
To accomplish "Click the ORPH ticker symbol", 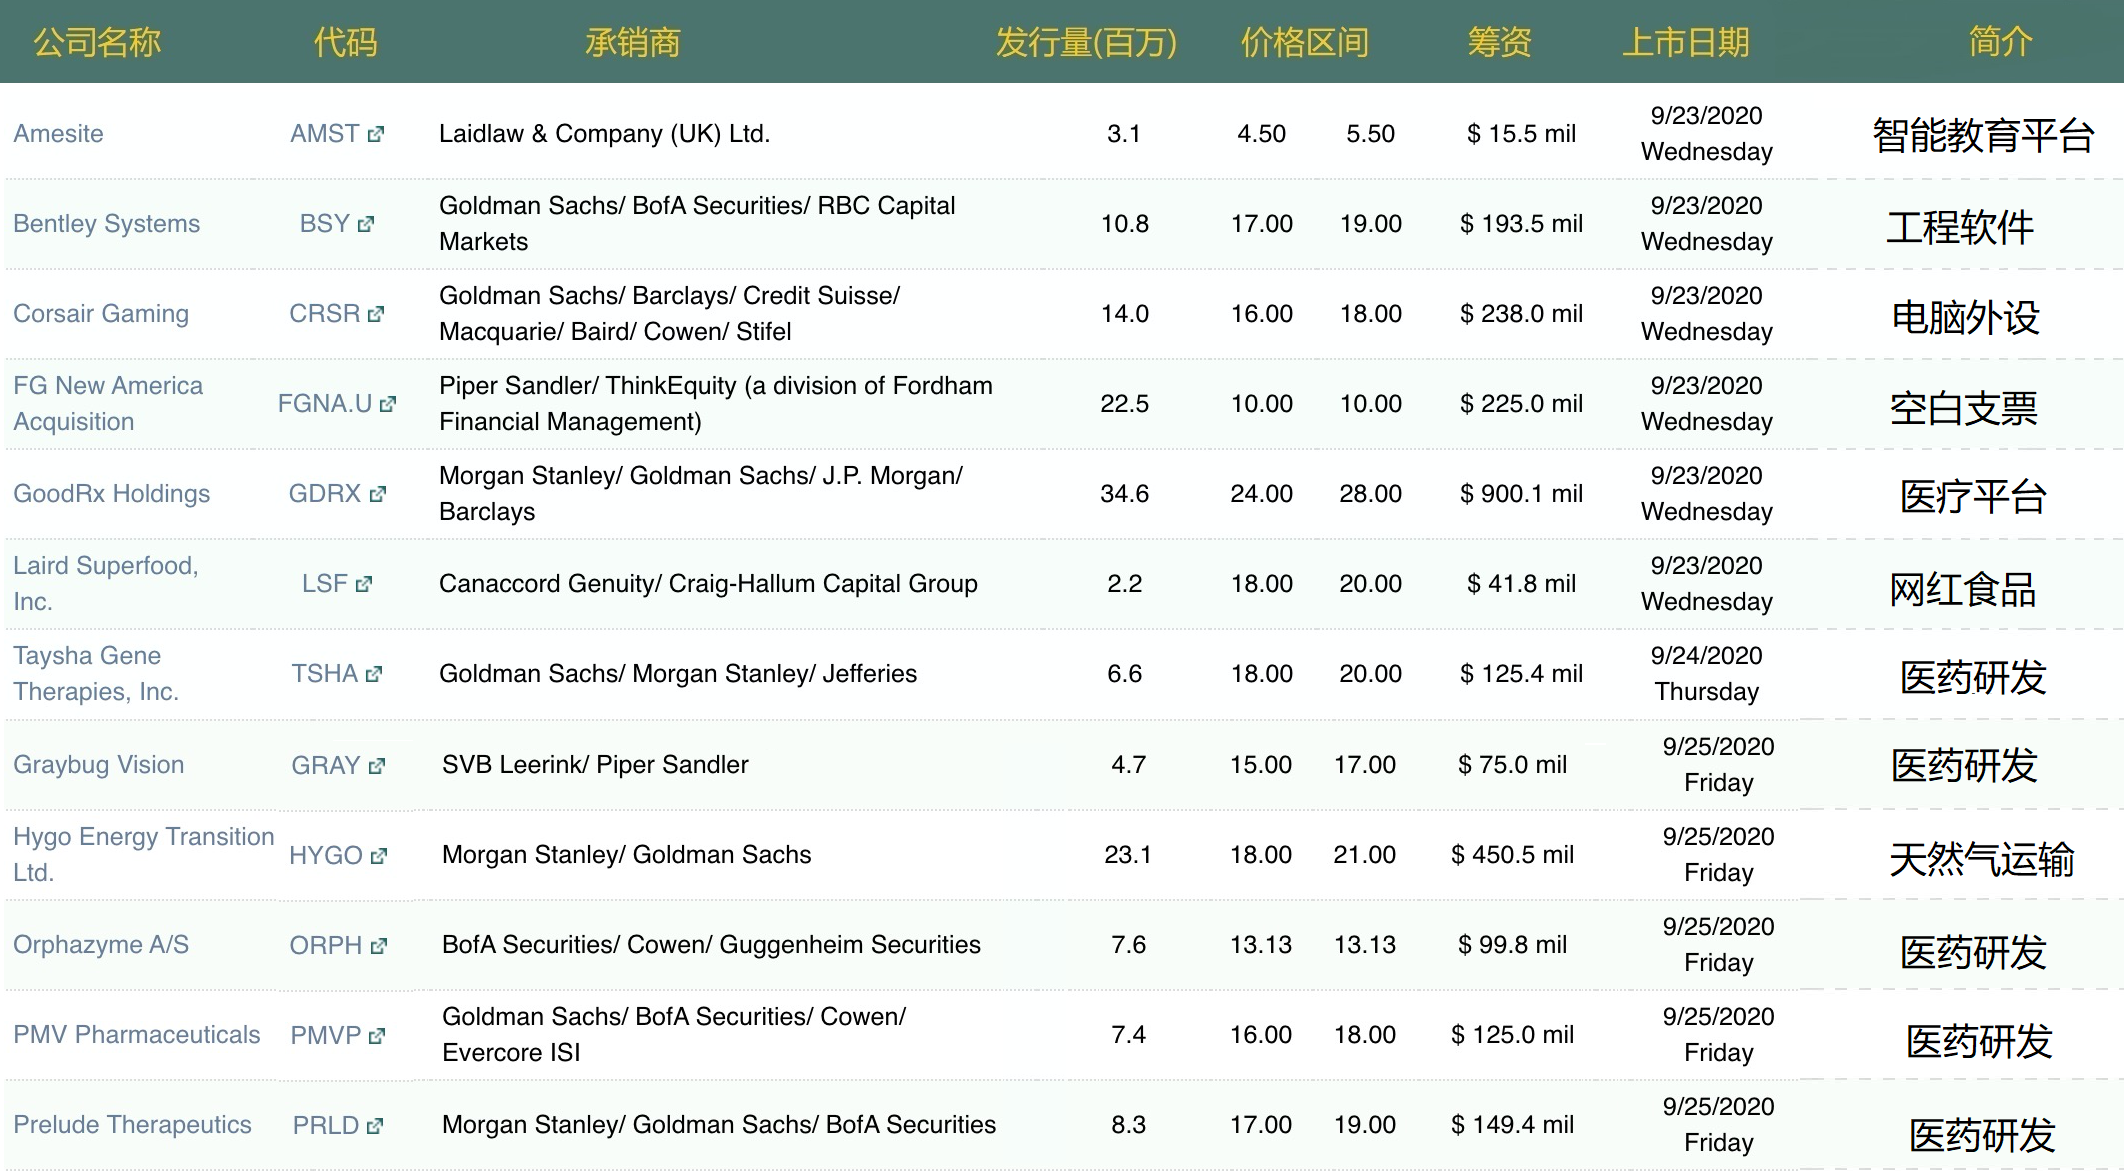I will point(326,945).
